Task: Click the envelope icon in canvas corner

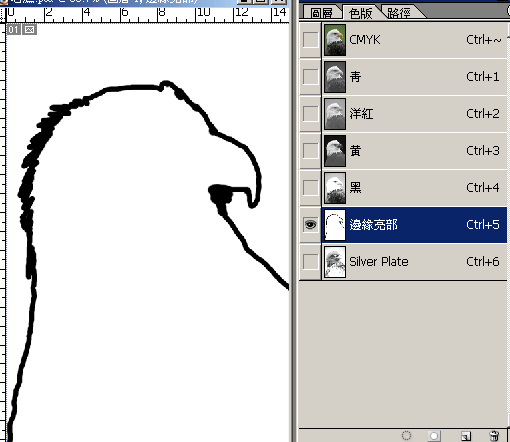Action: click(29, 30)
